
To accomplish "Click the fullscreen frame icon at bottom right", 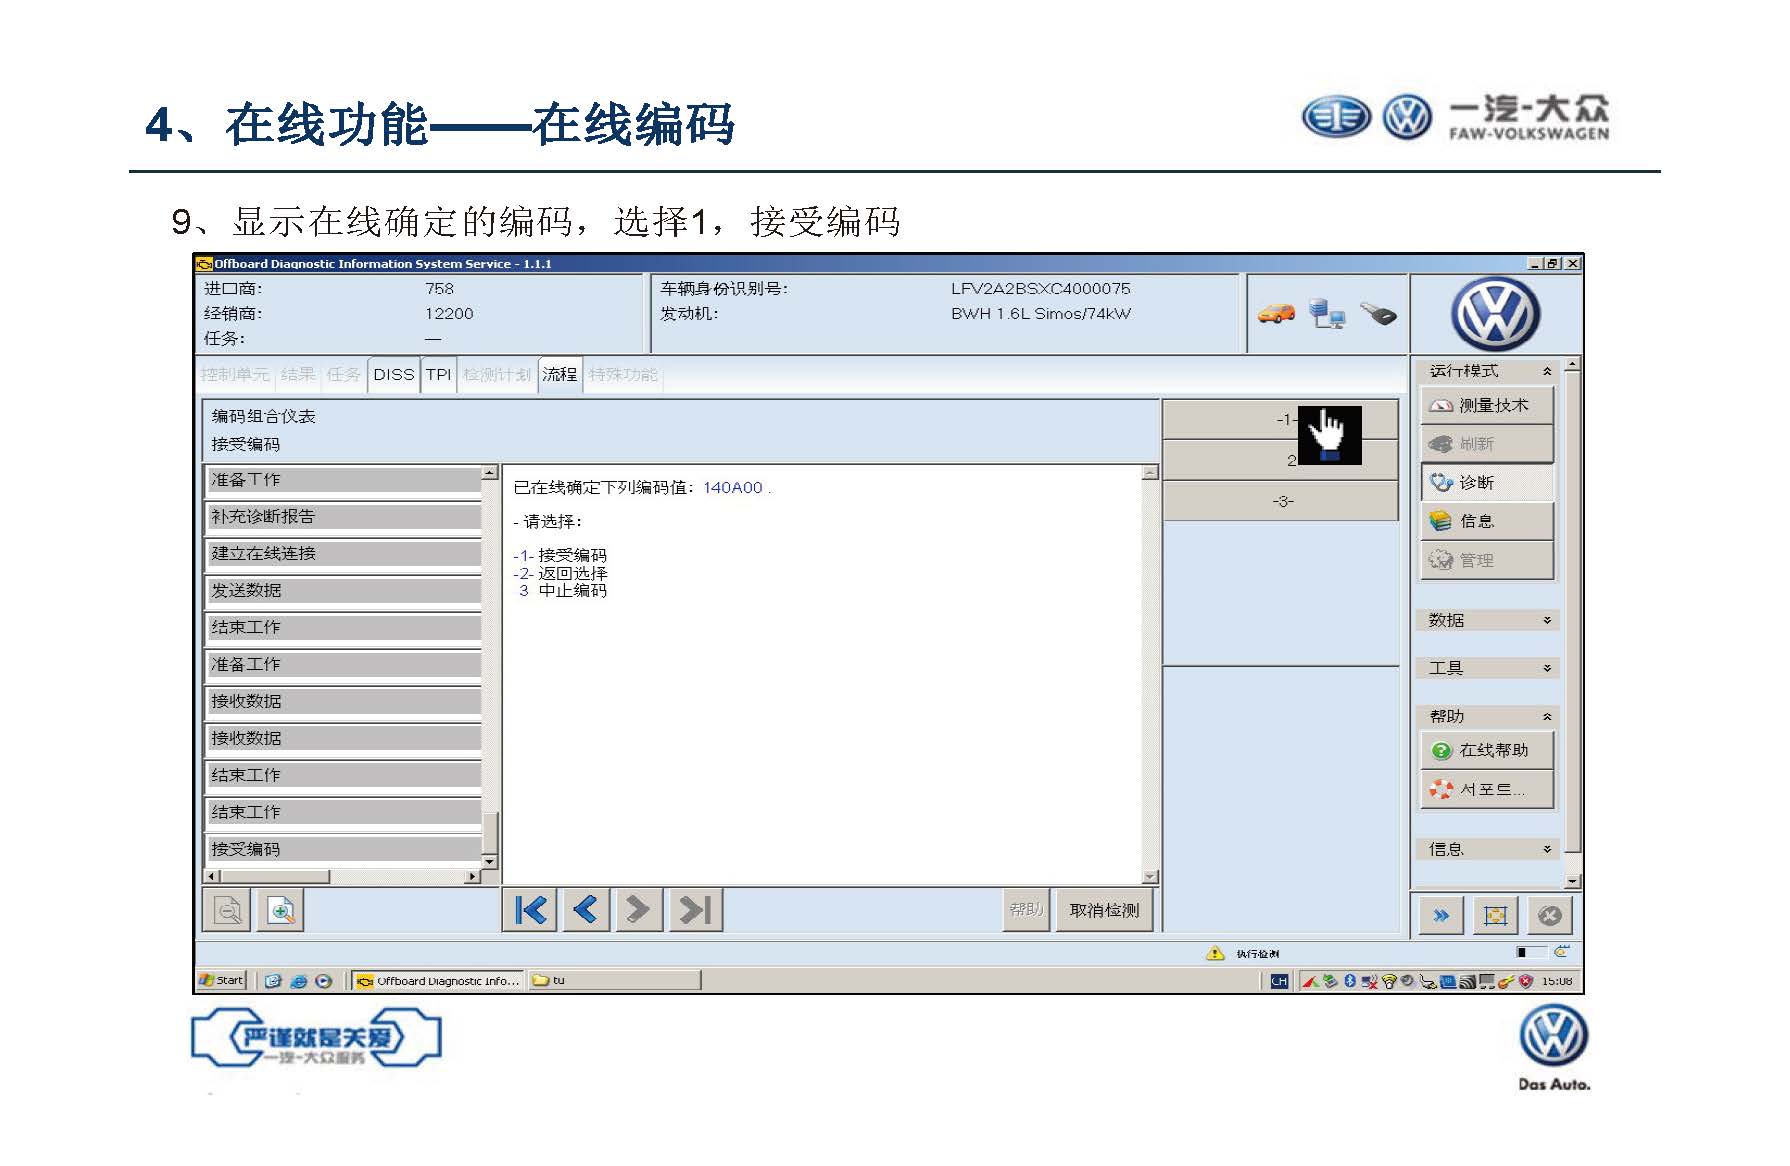I will 1495,915.
